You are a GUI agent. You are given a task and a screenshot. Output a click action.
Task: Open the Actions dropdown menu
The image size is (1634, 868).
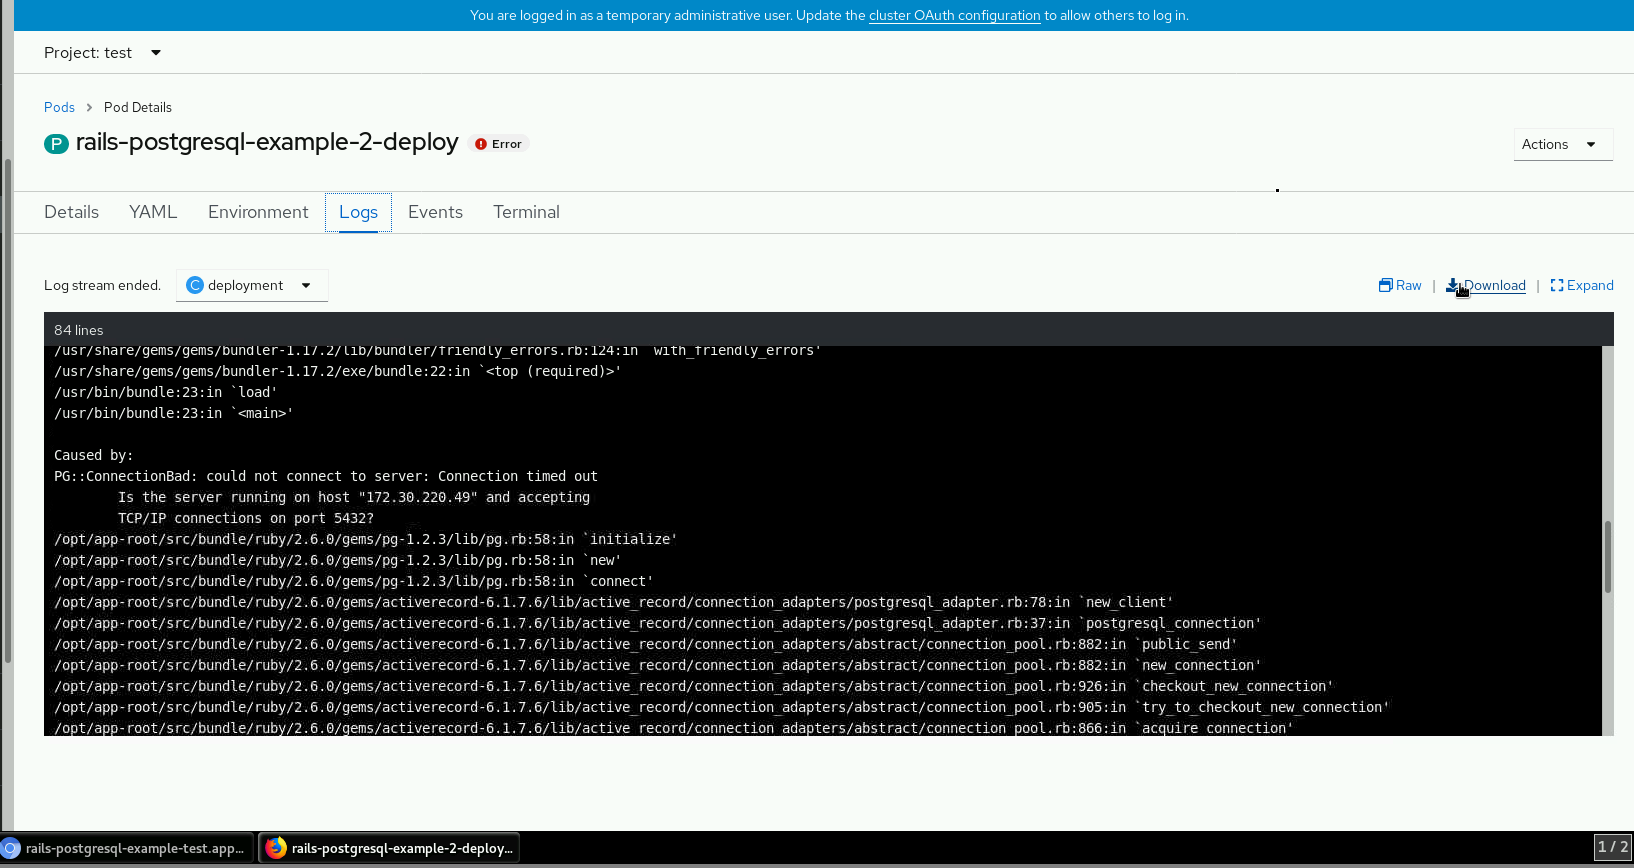point(1563,144)
